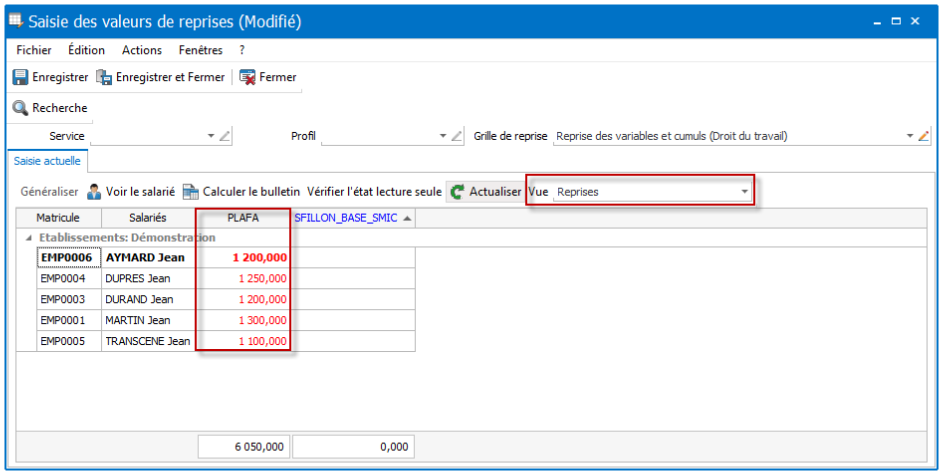The height and width of the screenshot is (475, 943).
Task: Minimize the Saisie des valeurs window
Action: pyautogui.click(x=877, y=22)
